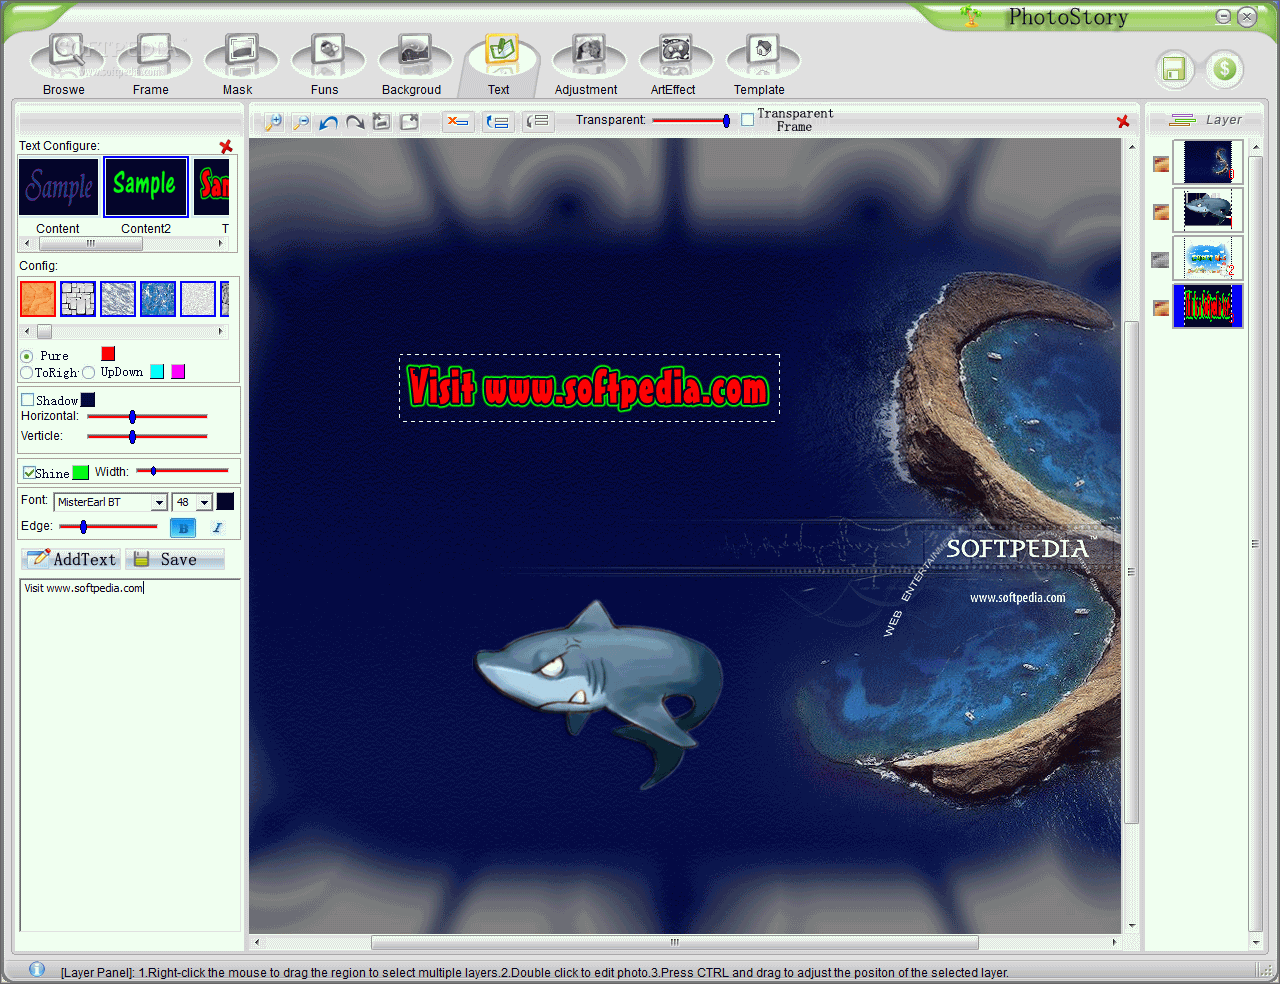Pick the magenta gradient color swatch
The image size is (1280, 984).
tap(178, 372)
